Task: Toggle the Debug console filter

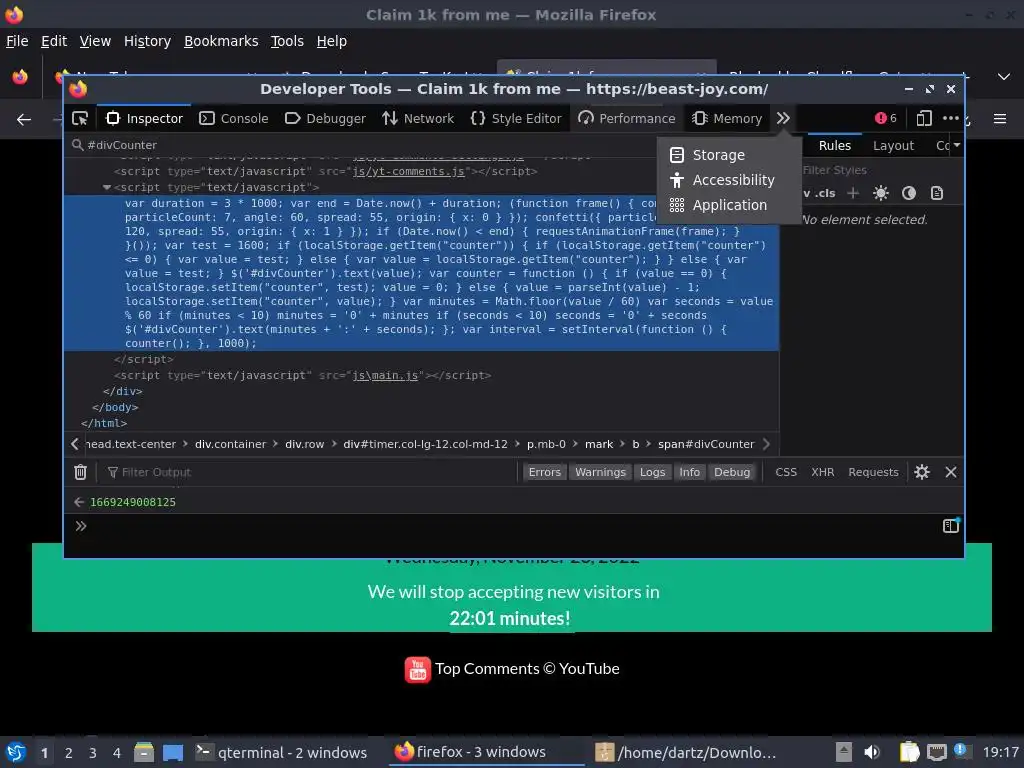Action: click(x=732, y=472)
